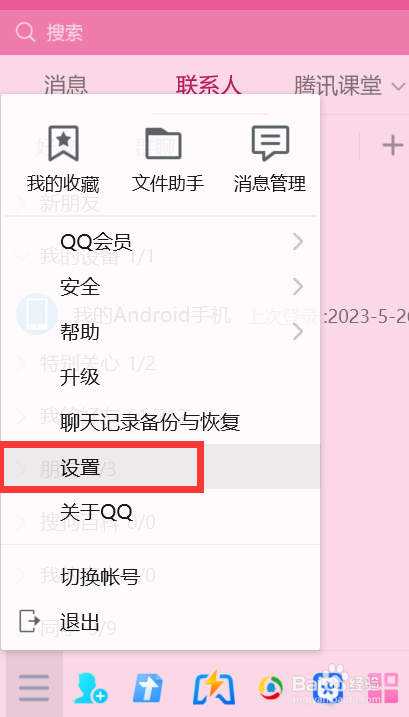Screen dimensions: 409x717
Task: Open 消息管理 speech bubble icon
Action: tap(270, 143)
